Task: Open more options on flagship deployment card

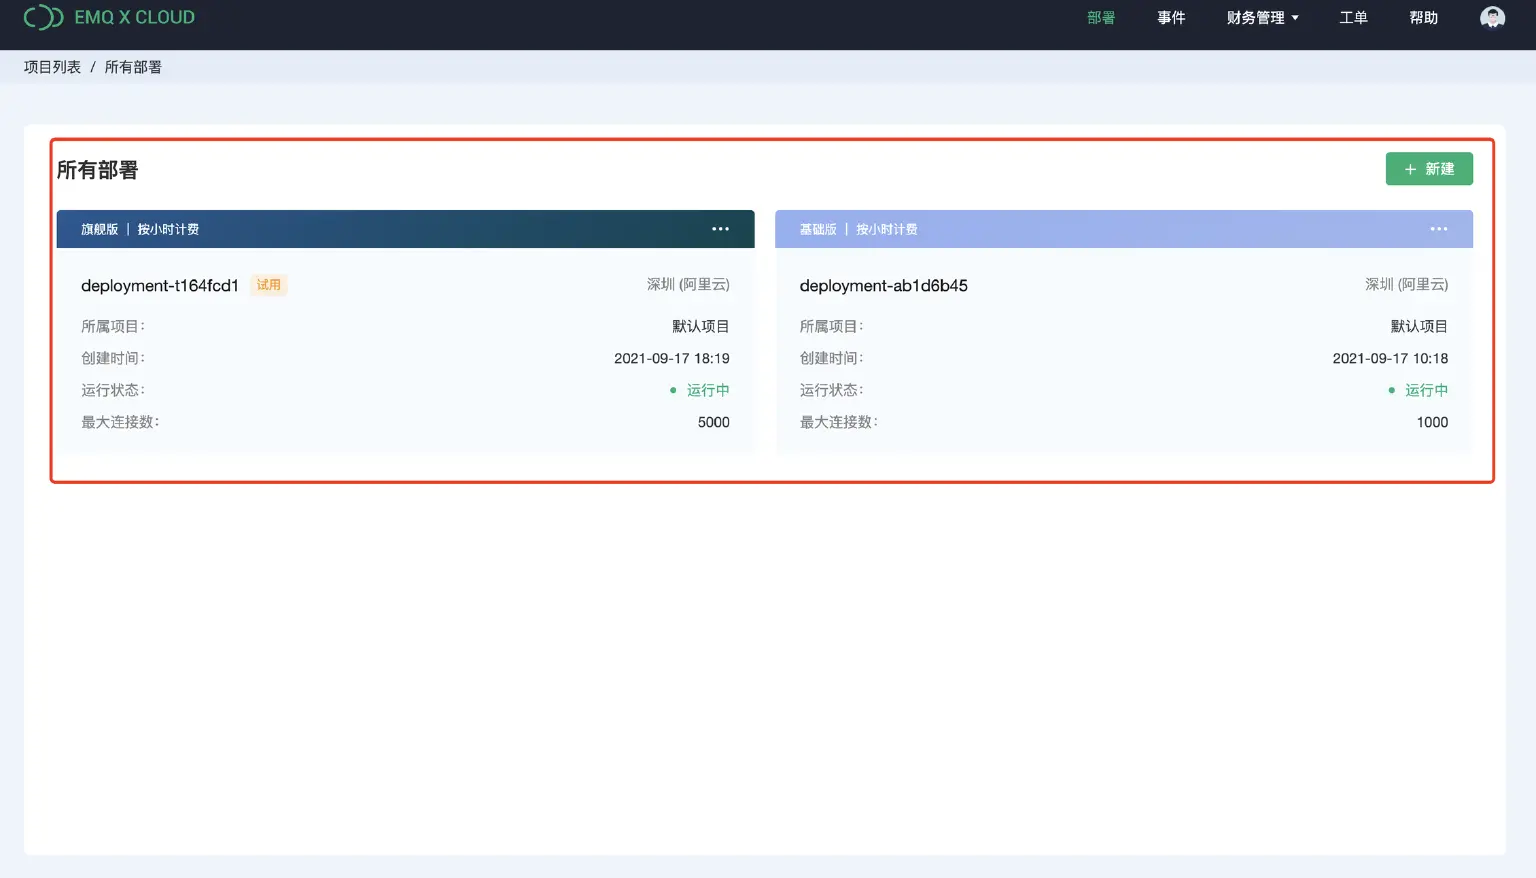Action: tap(720, 229)
